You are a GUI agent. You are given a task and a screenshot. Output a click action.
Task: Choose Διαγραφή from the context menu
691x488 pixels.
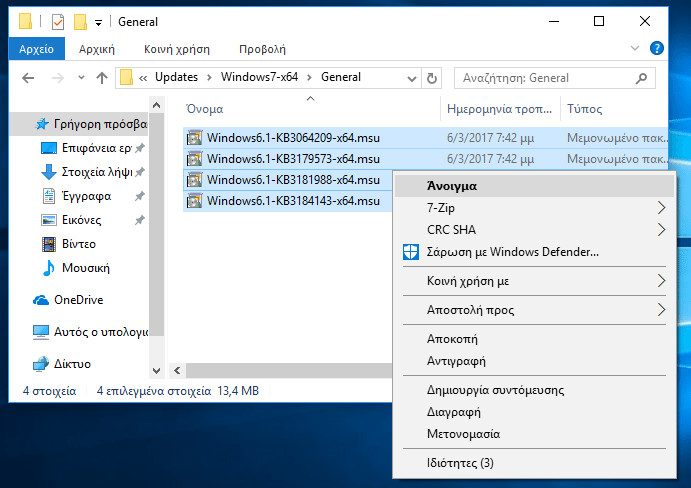point(534,412)
